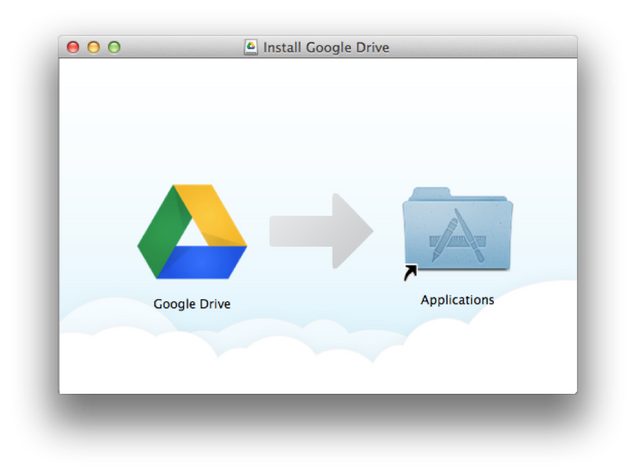Click the disk image icon in title bar
This screenshot has width=636, height=475.
(251, 47)
